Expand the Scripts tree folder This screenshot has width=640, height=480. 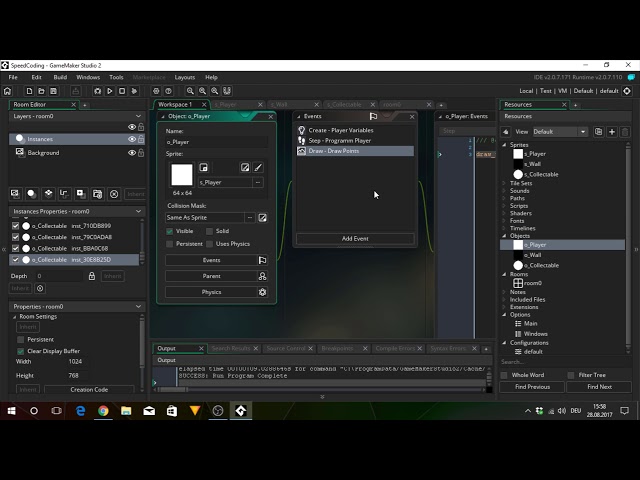click(504, 206)
